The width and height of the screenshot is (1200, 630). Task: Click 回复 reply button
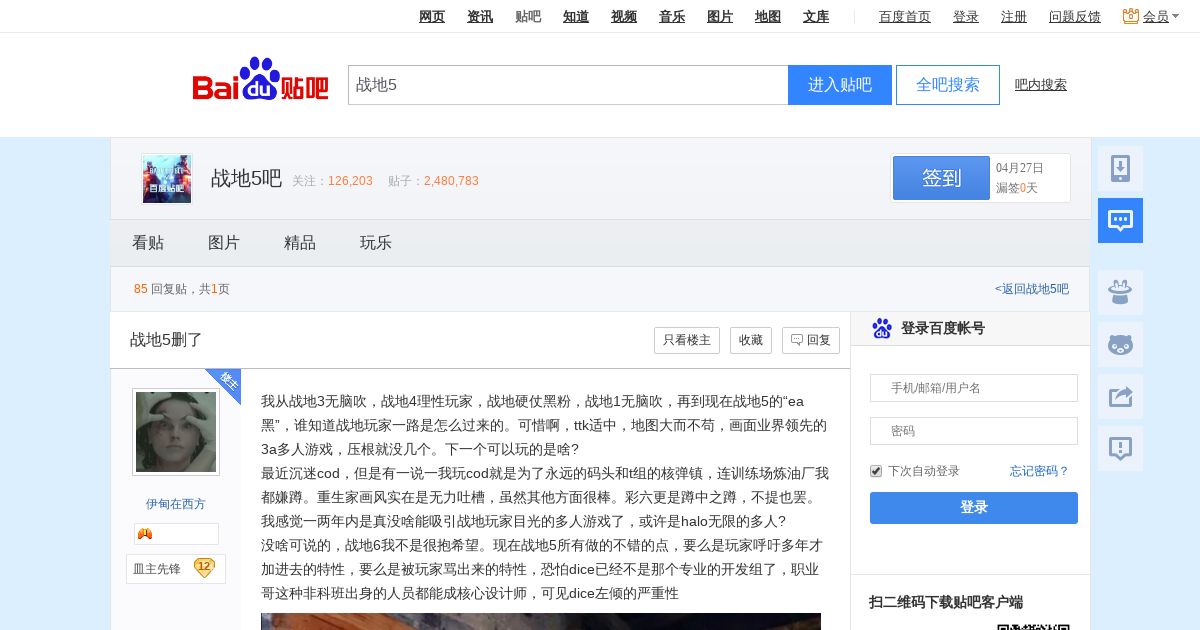[x=811, y=340]
